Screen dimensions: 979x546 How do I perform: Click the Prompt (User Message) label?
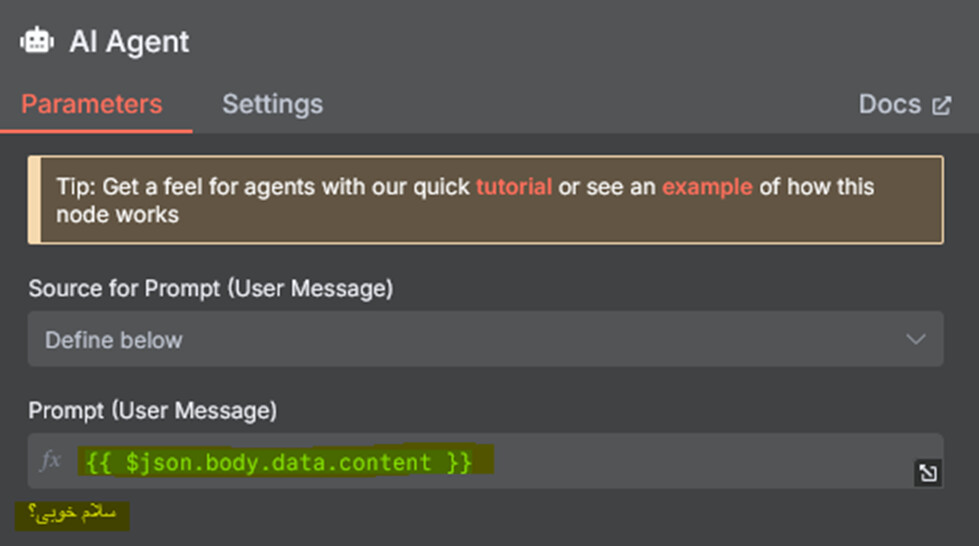[153, 411]
